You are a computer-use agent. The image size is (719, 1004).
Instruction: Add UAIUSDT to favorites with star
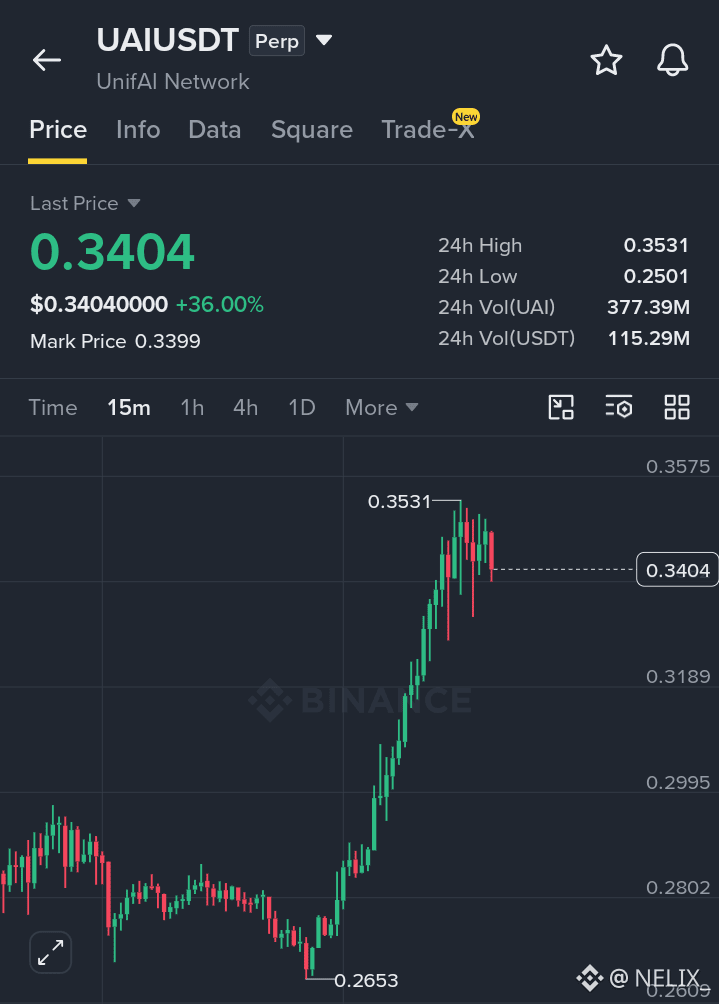click(606, 60)
